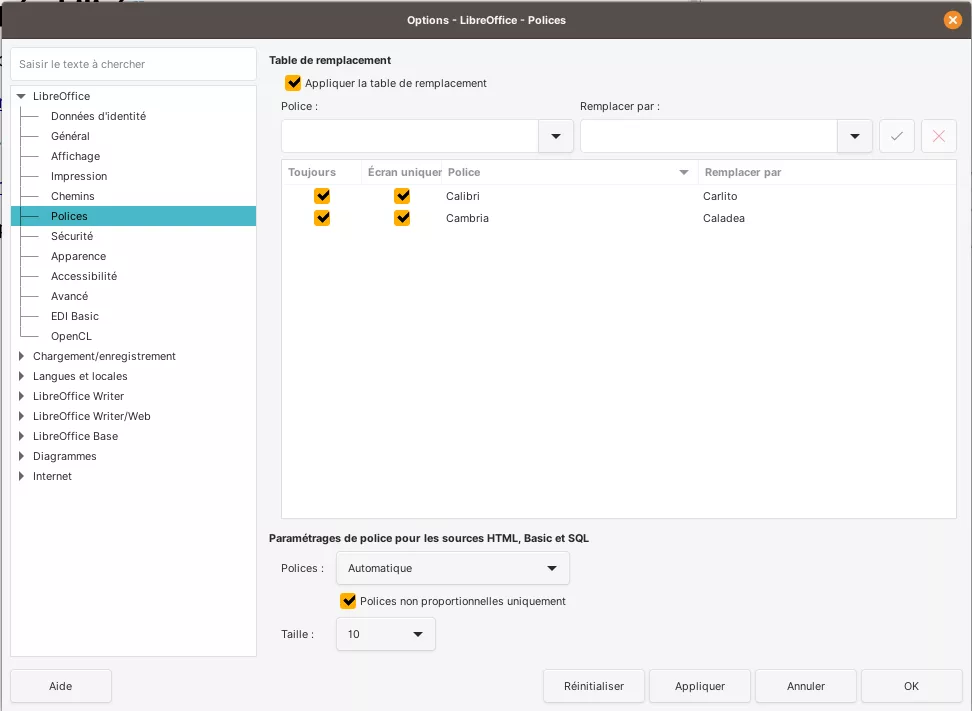Image resolution: width=972 pixels, height=711 pixels.
Task: Expand the LibreOffice Writer tree node
Action: 21,396
